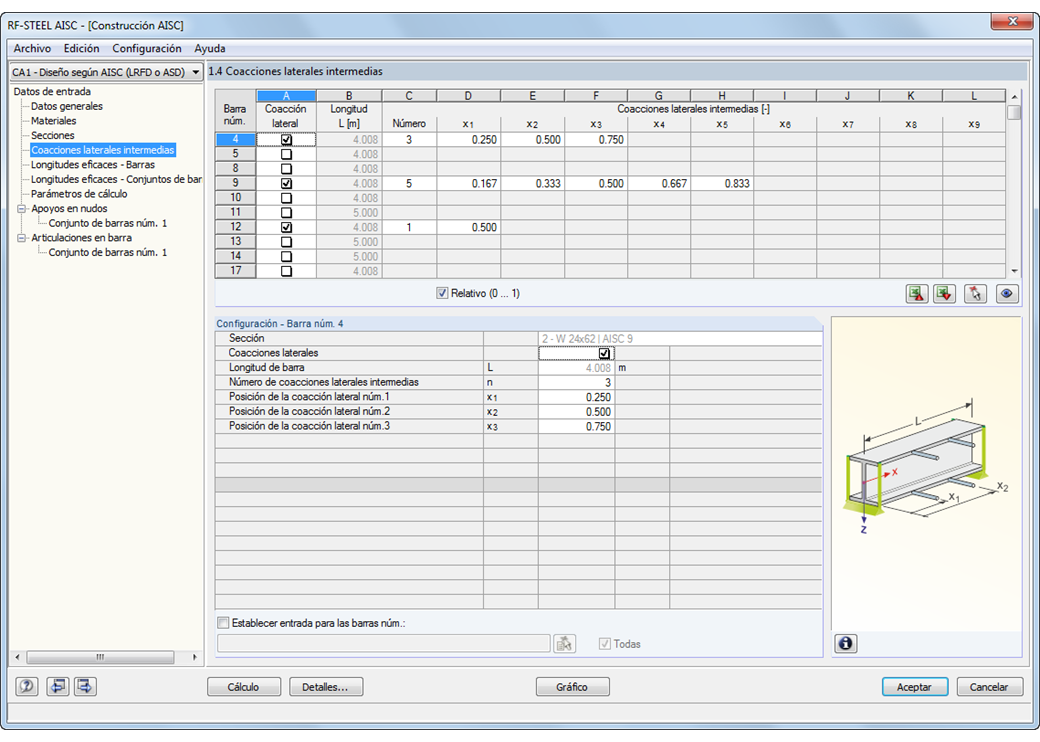This screenshot has height=742, width=1040.
Task: Uncheck lateral restraint for bar 9
Action: coord(286,184)
